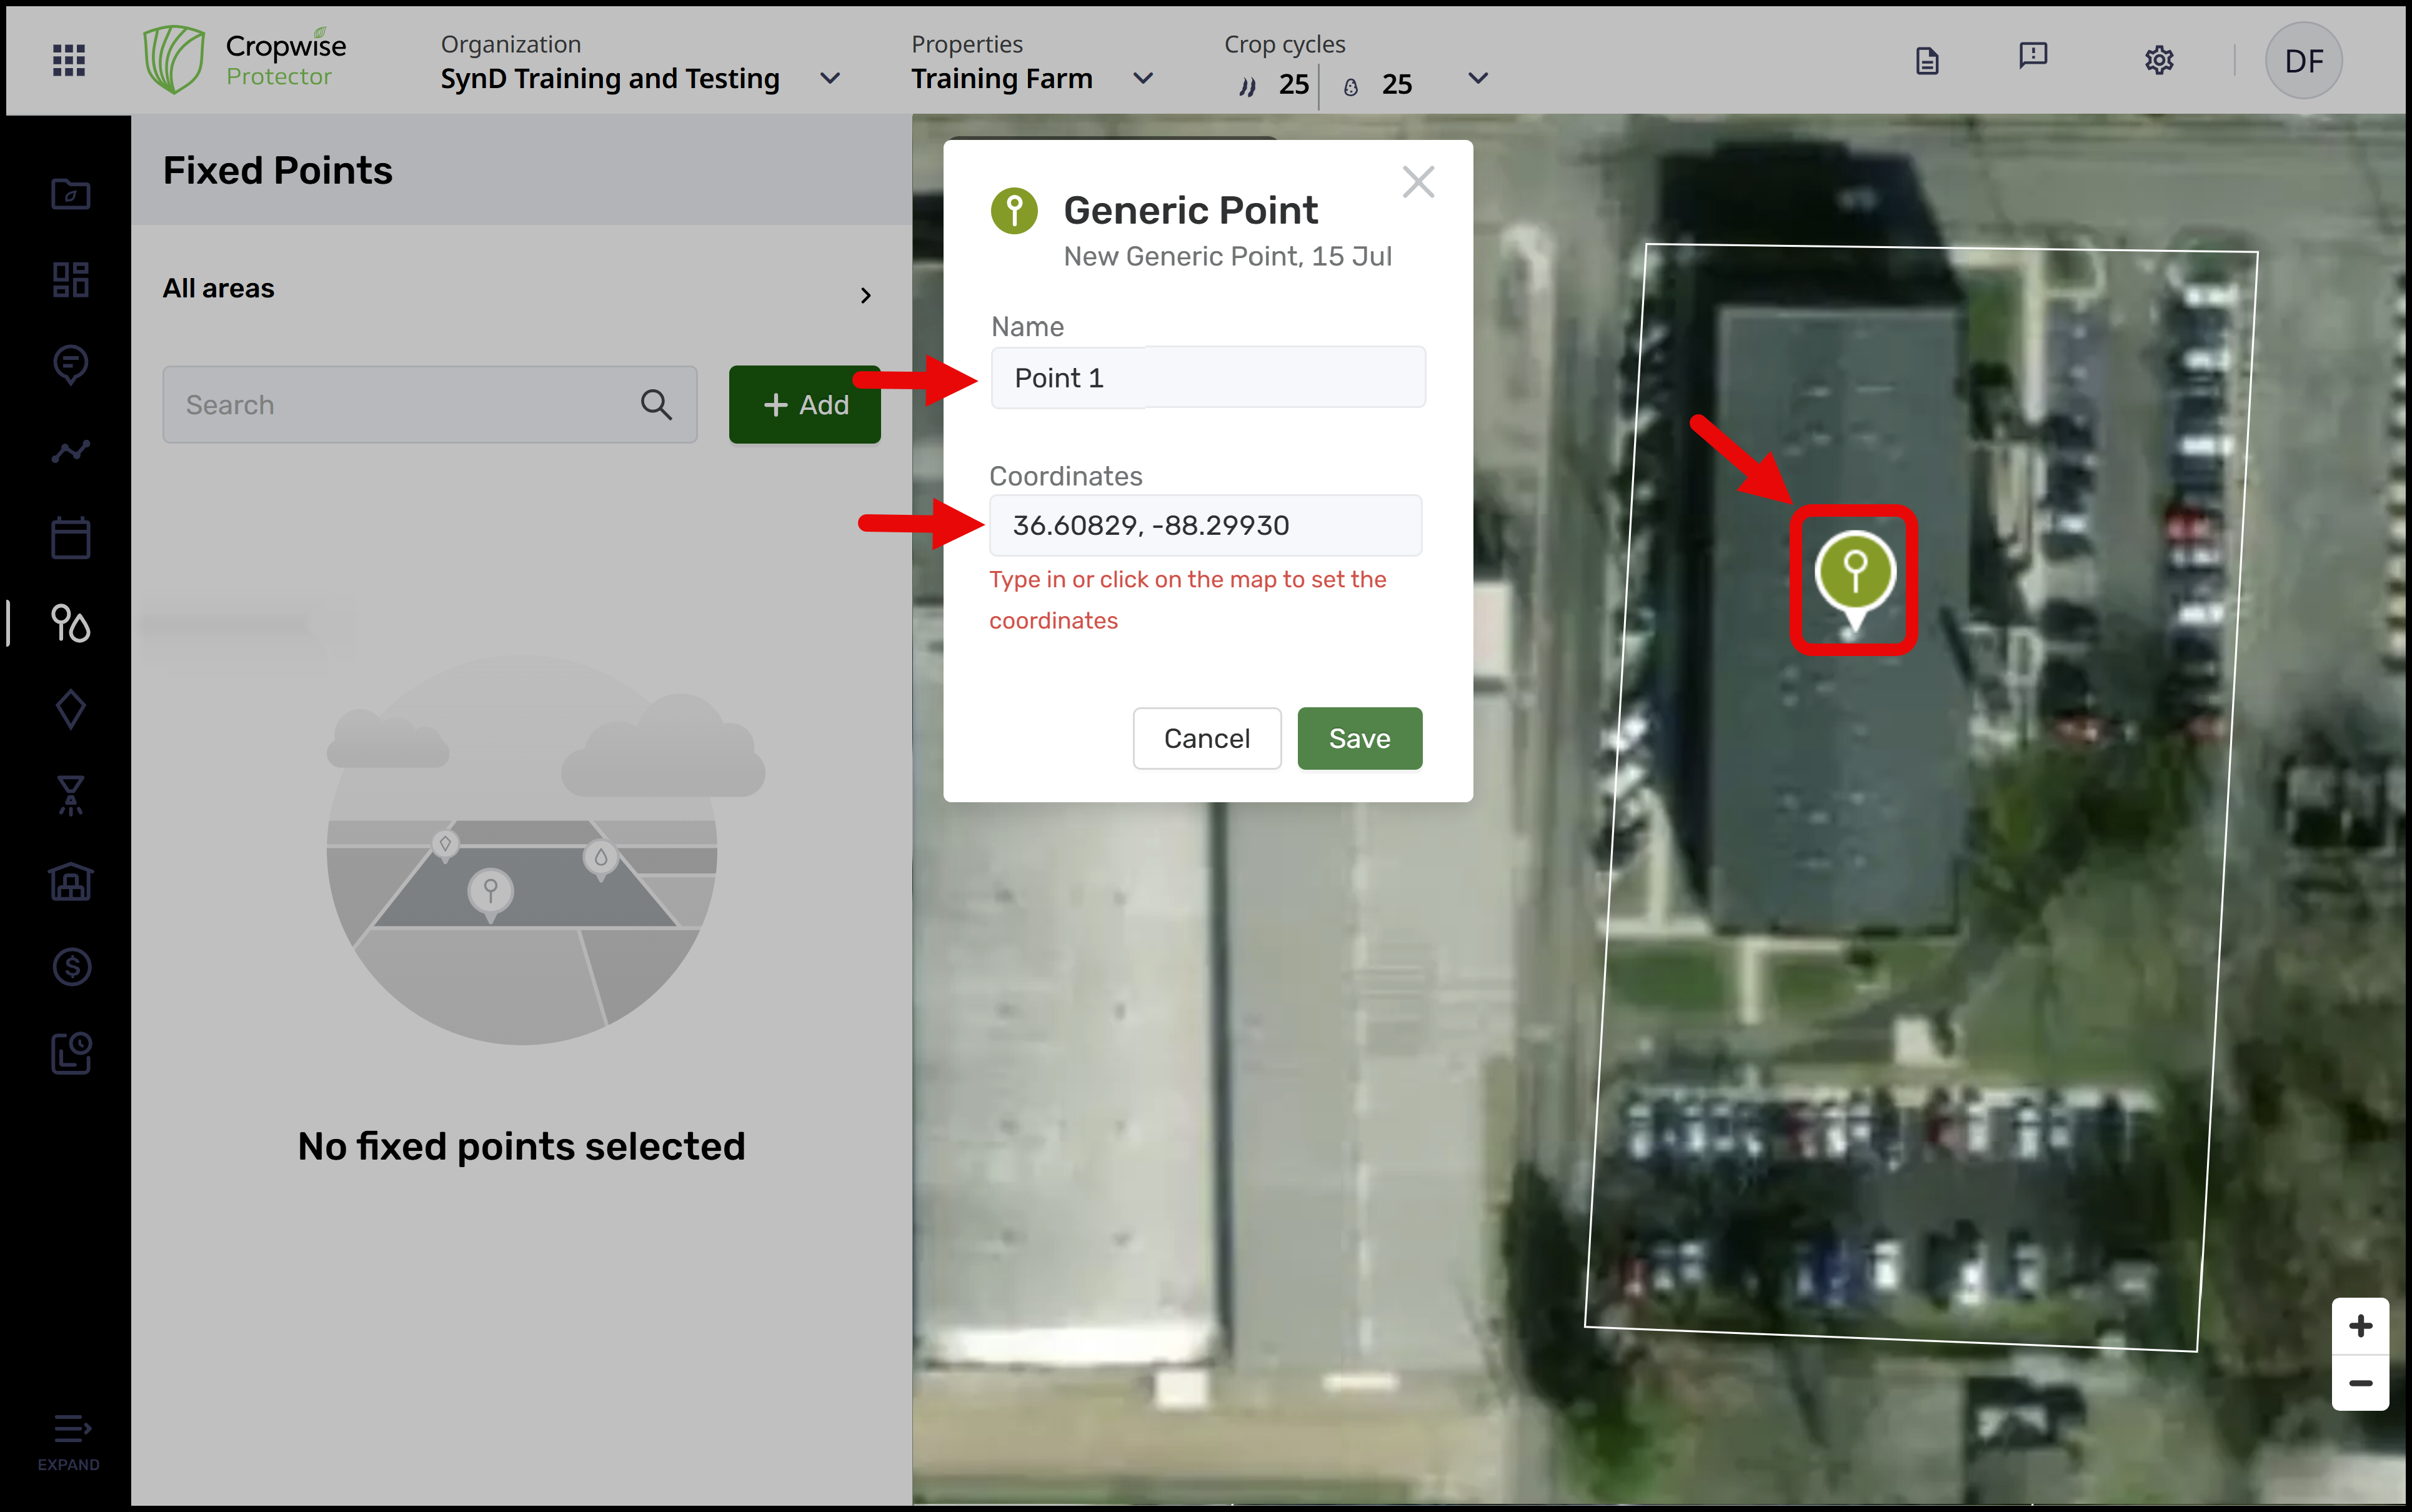The width and height of the screenshot is (2412, 1512).
Task: Expand the All areas row
Action: [865, 295]
